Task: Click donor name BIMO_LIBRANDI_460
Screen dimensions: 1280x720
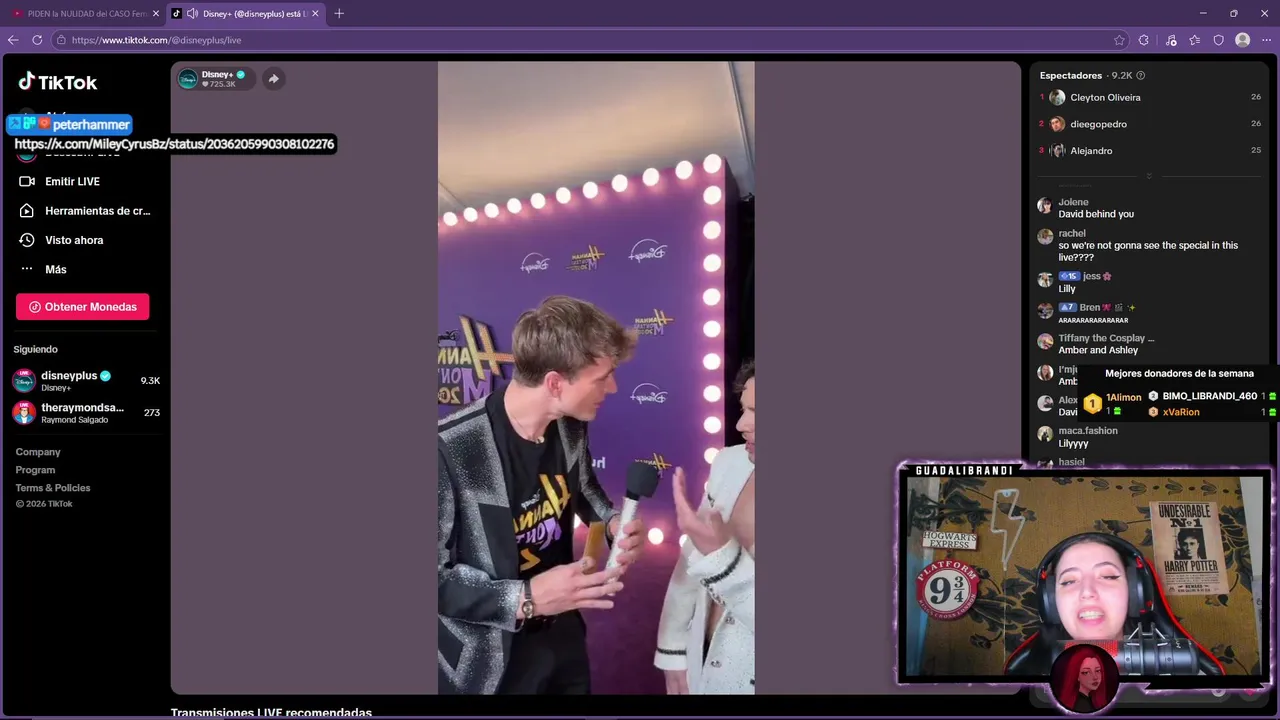Action: [1209, 396]
